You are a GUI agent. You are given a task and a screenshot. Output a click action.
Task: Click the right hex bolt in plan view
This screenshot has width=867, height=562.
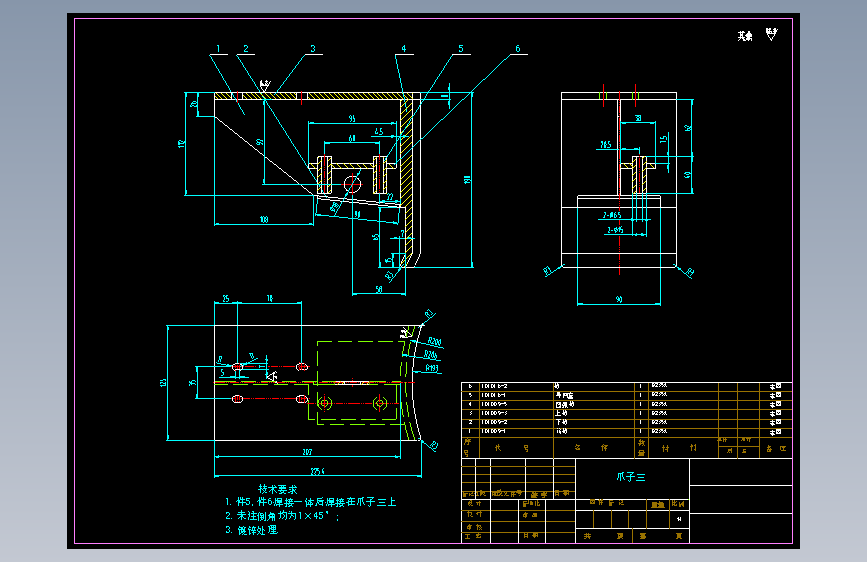379,403
